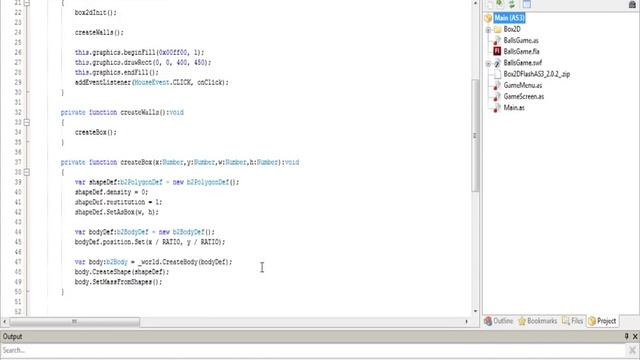Click the ActionScript icon of BallsGame.as
640x360 pixels.
(x=497, y=40)
